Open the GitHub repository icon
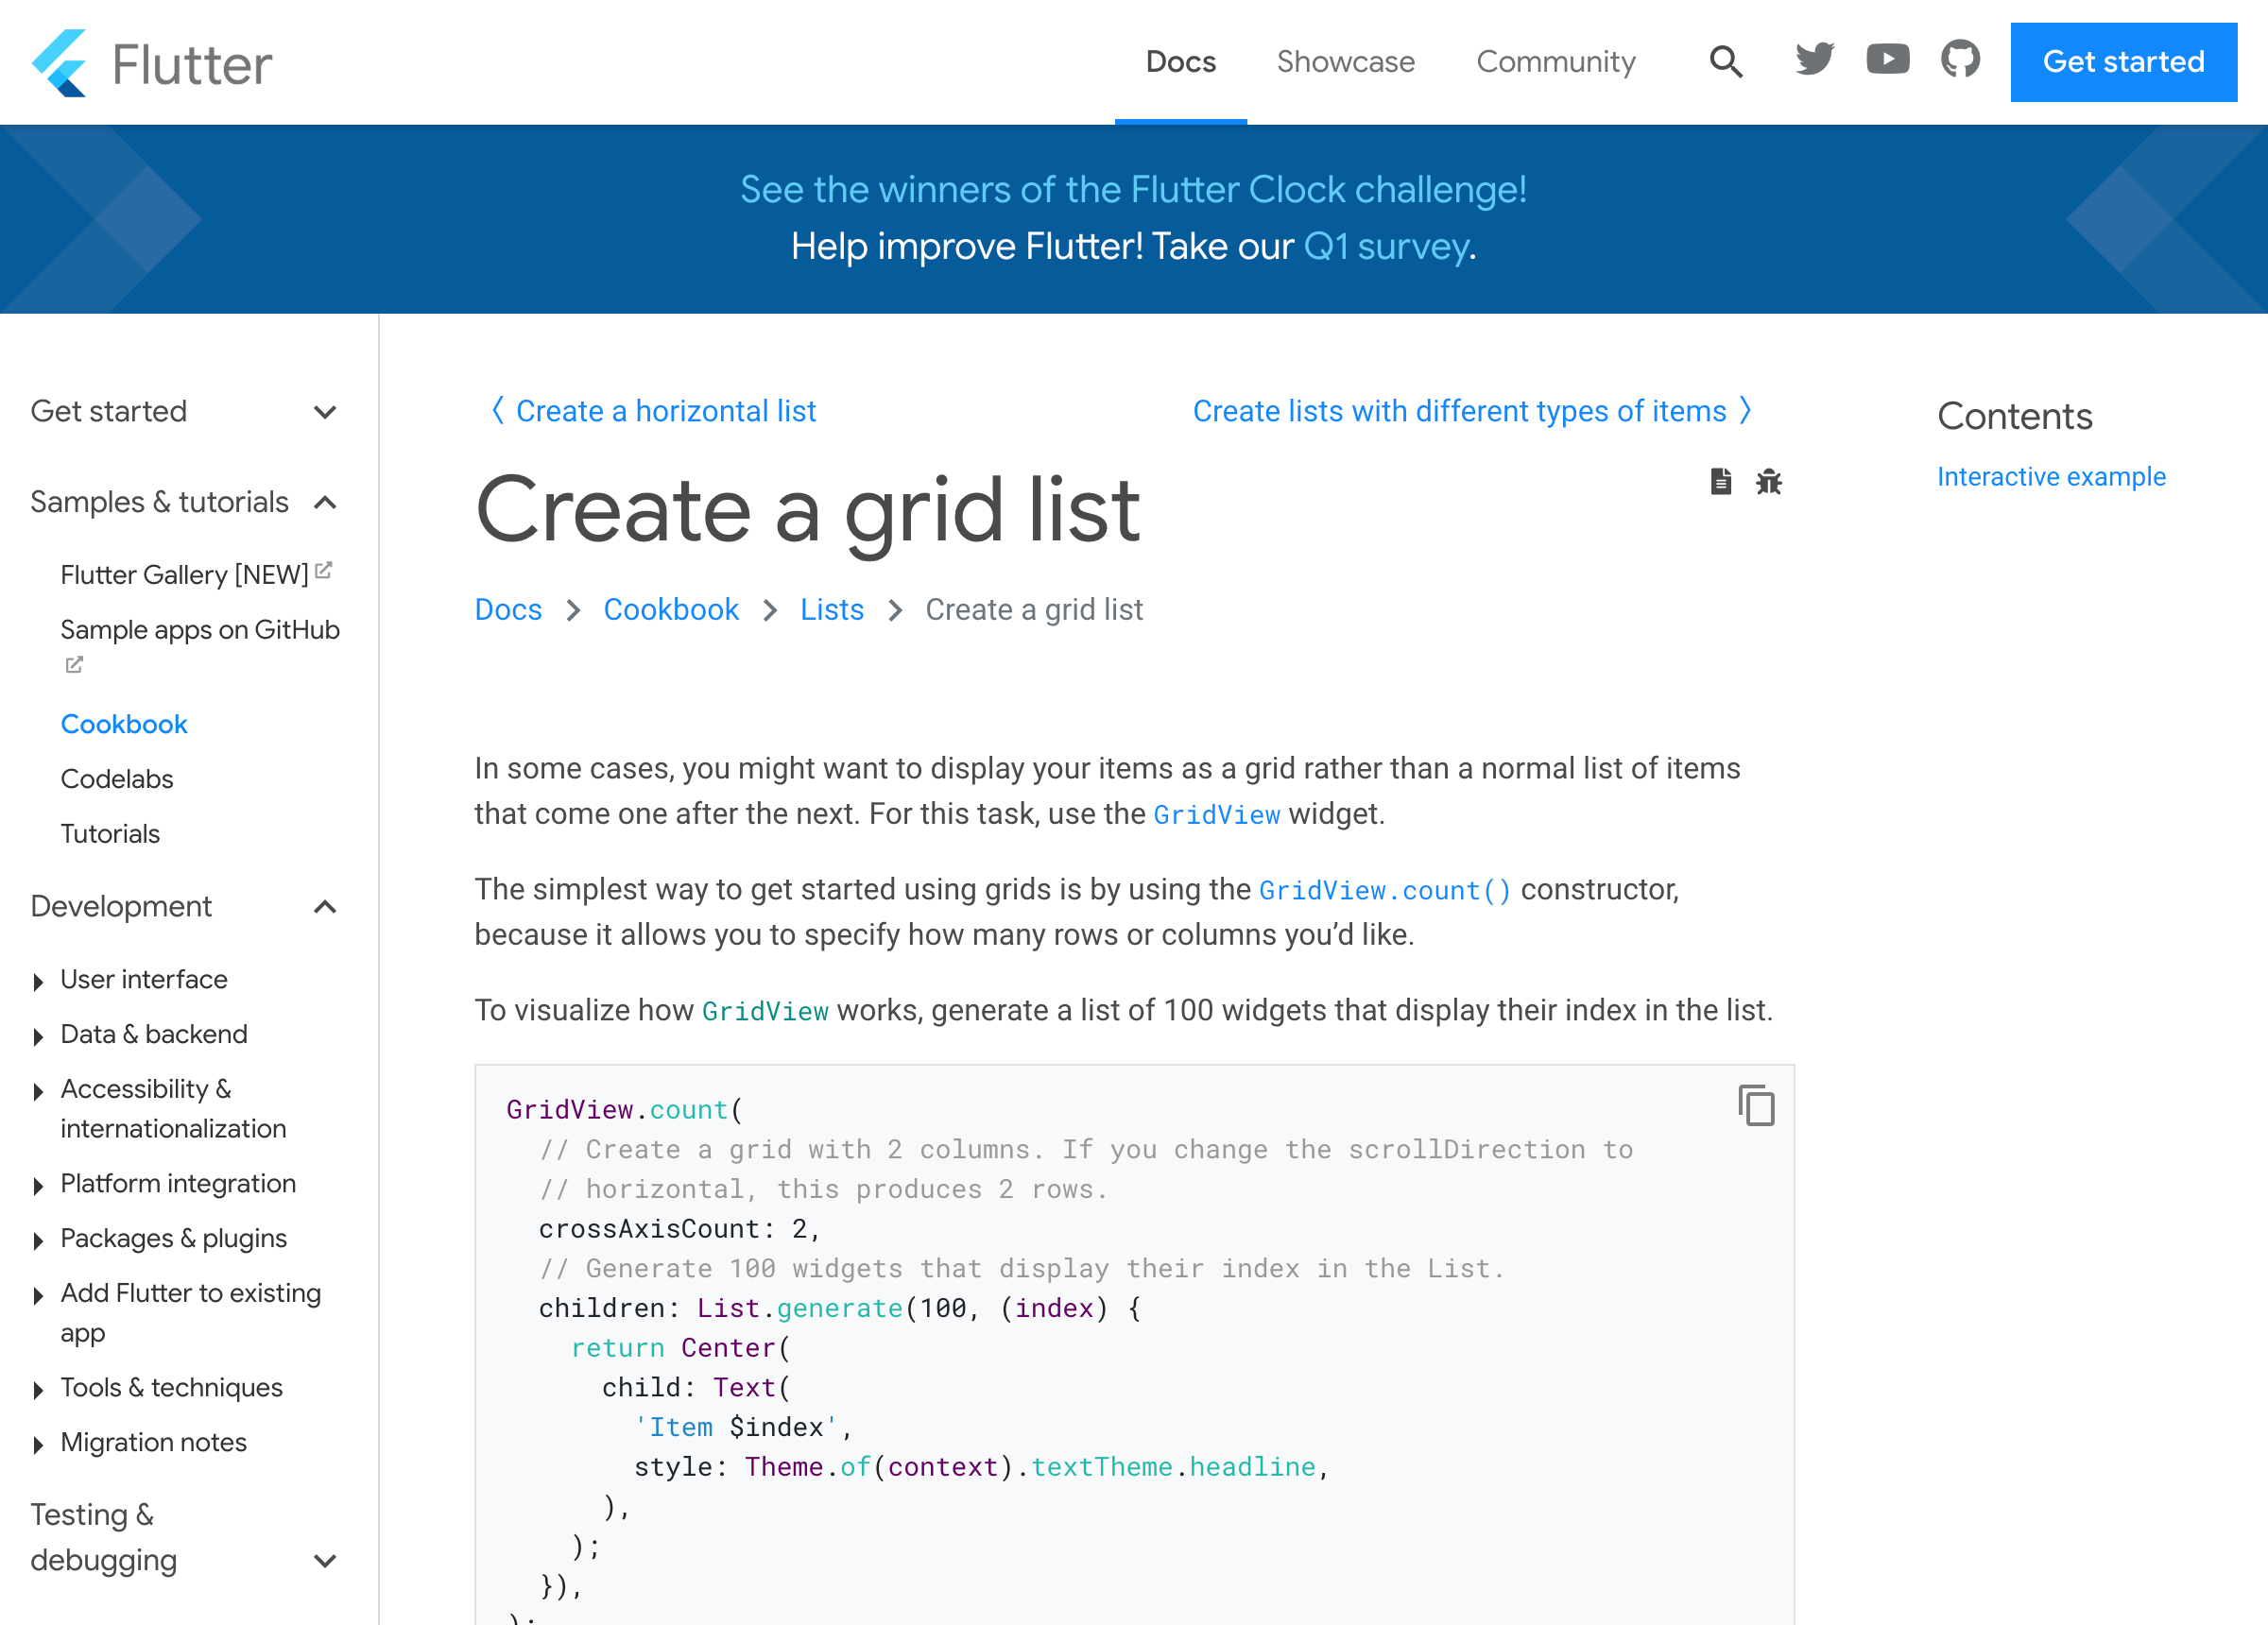The height and width of the screenshot is (1625, 2268). click(x=1960, y=60)
